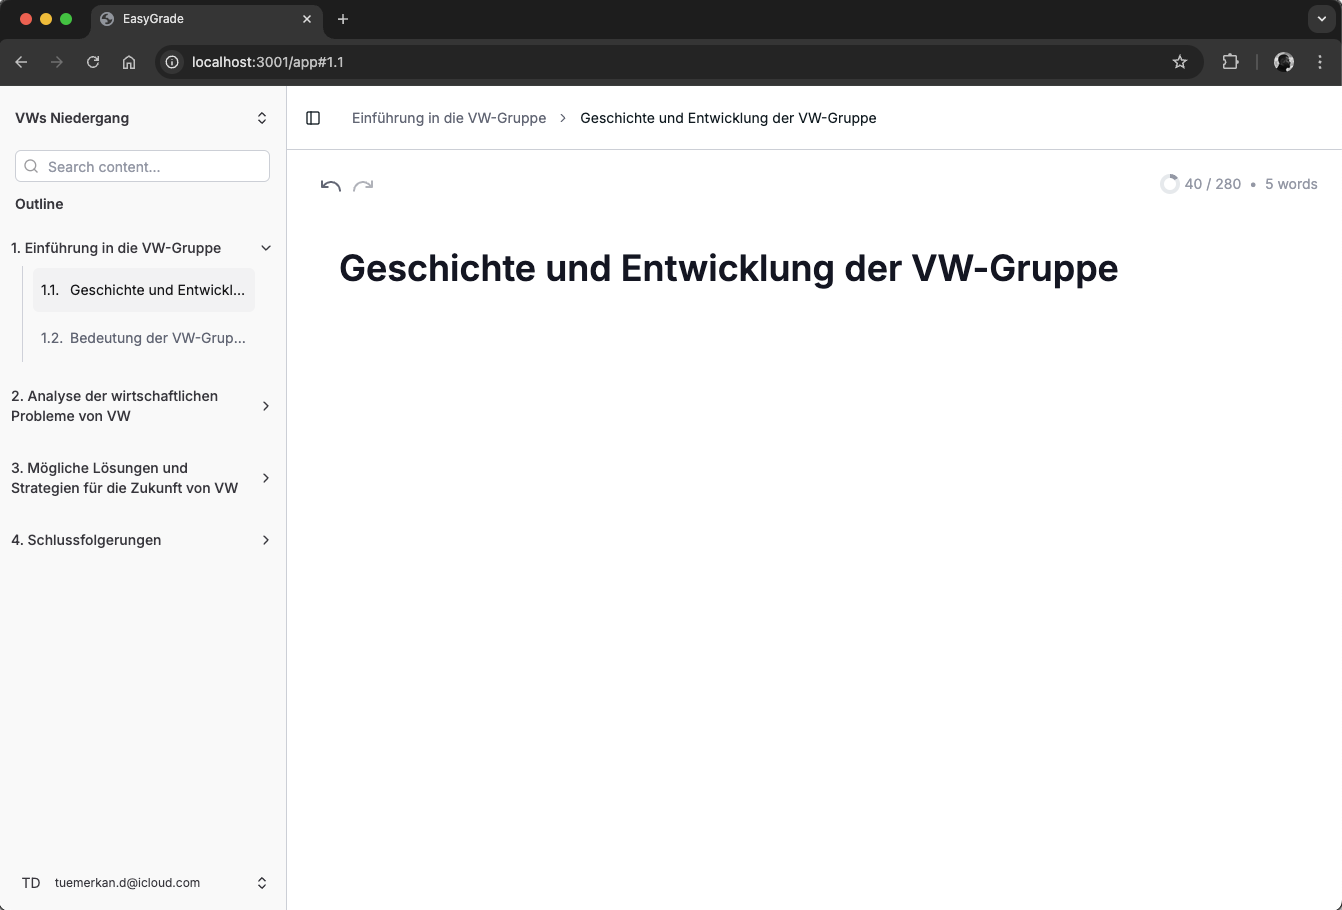Viewport: 1342px width, 910px height.
Task: Click the word count progress circle icon
Action: (1170, 184)
